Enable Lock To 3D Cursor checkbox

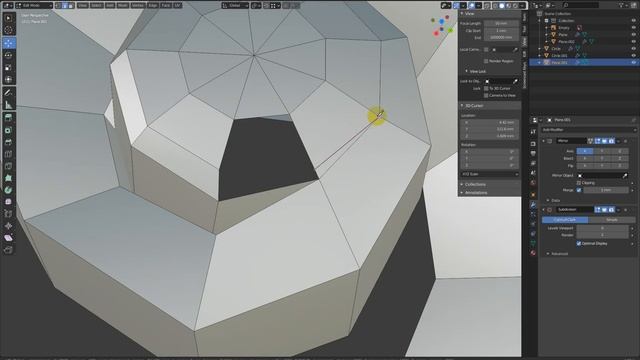(486, 88)
